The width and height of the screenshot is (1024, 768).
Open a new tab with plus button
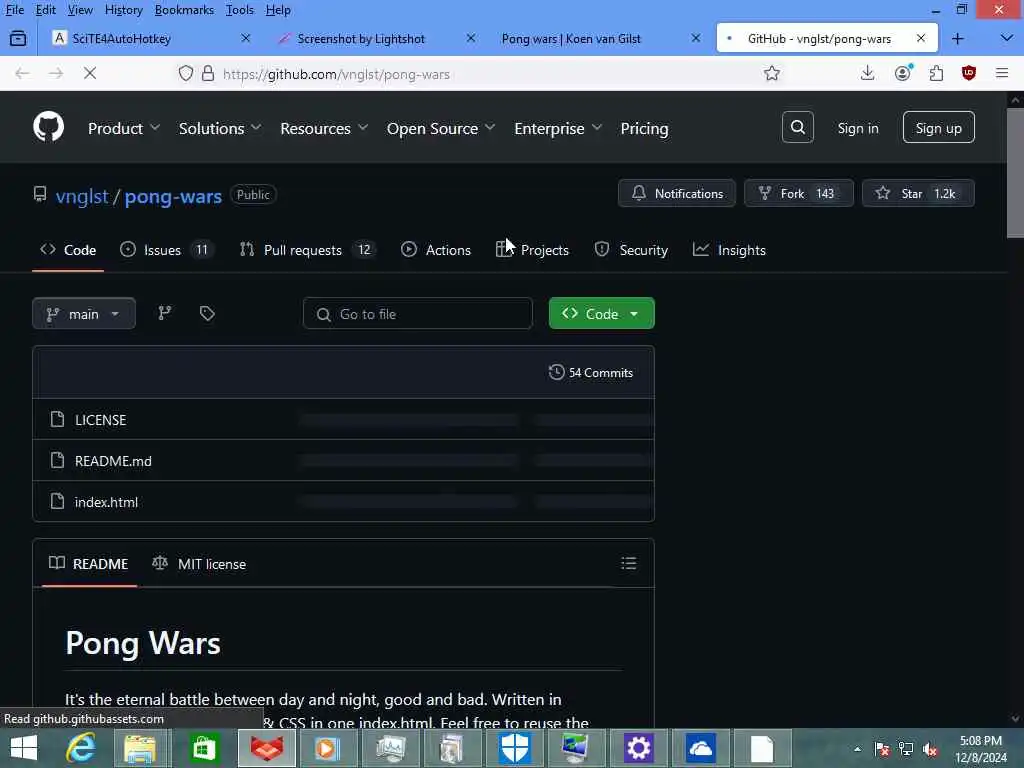(x=957, y=39)
